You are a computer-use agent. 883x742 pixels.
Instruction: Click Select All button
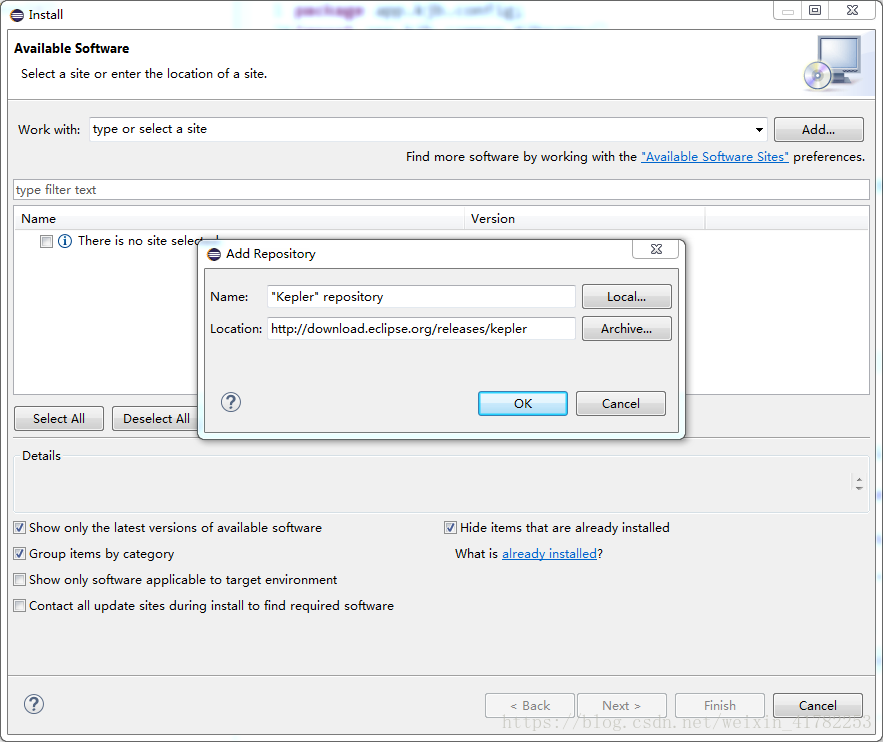(x=59, y=419)
